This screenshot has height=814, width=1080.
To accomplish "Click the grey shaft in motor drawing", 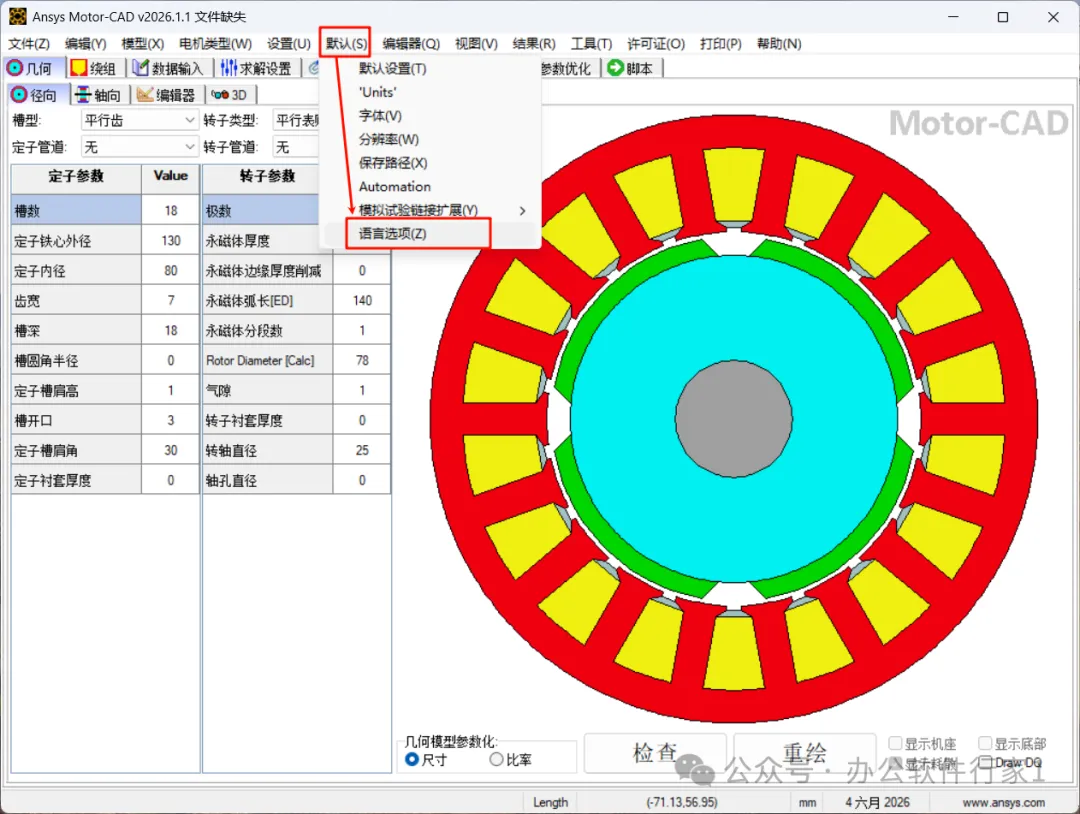I will click(734, 418).
